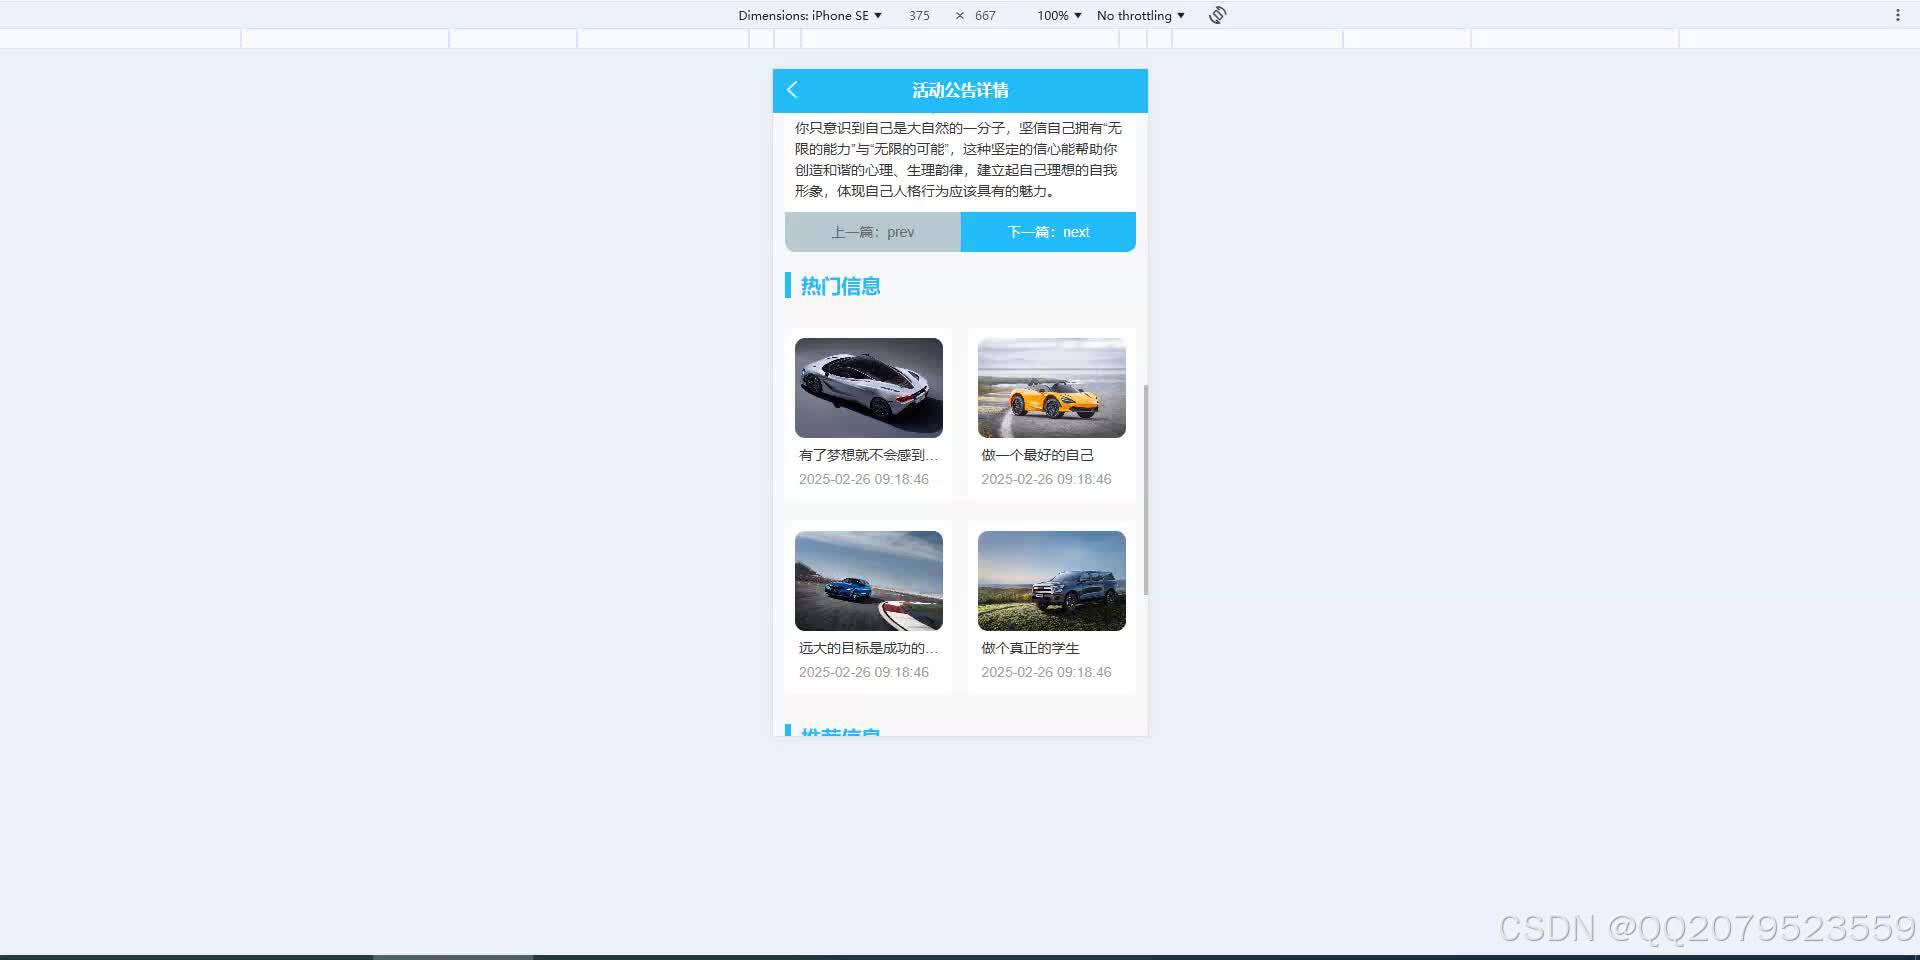This screenshot has height=960, width=1920.
Task: Tap the orange convertible thumbnail
Action: 1051,388
